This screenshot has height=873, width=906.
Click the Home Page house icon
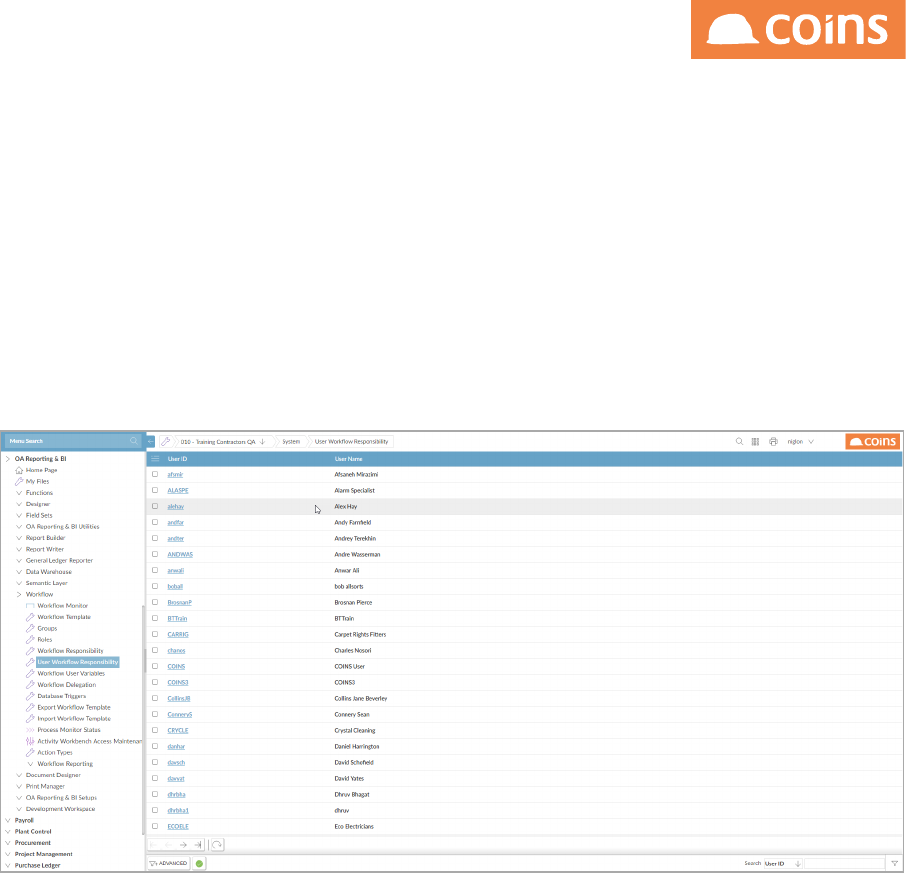click(19, 470)
